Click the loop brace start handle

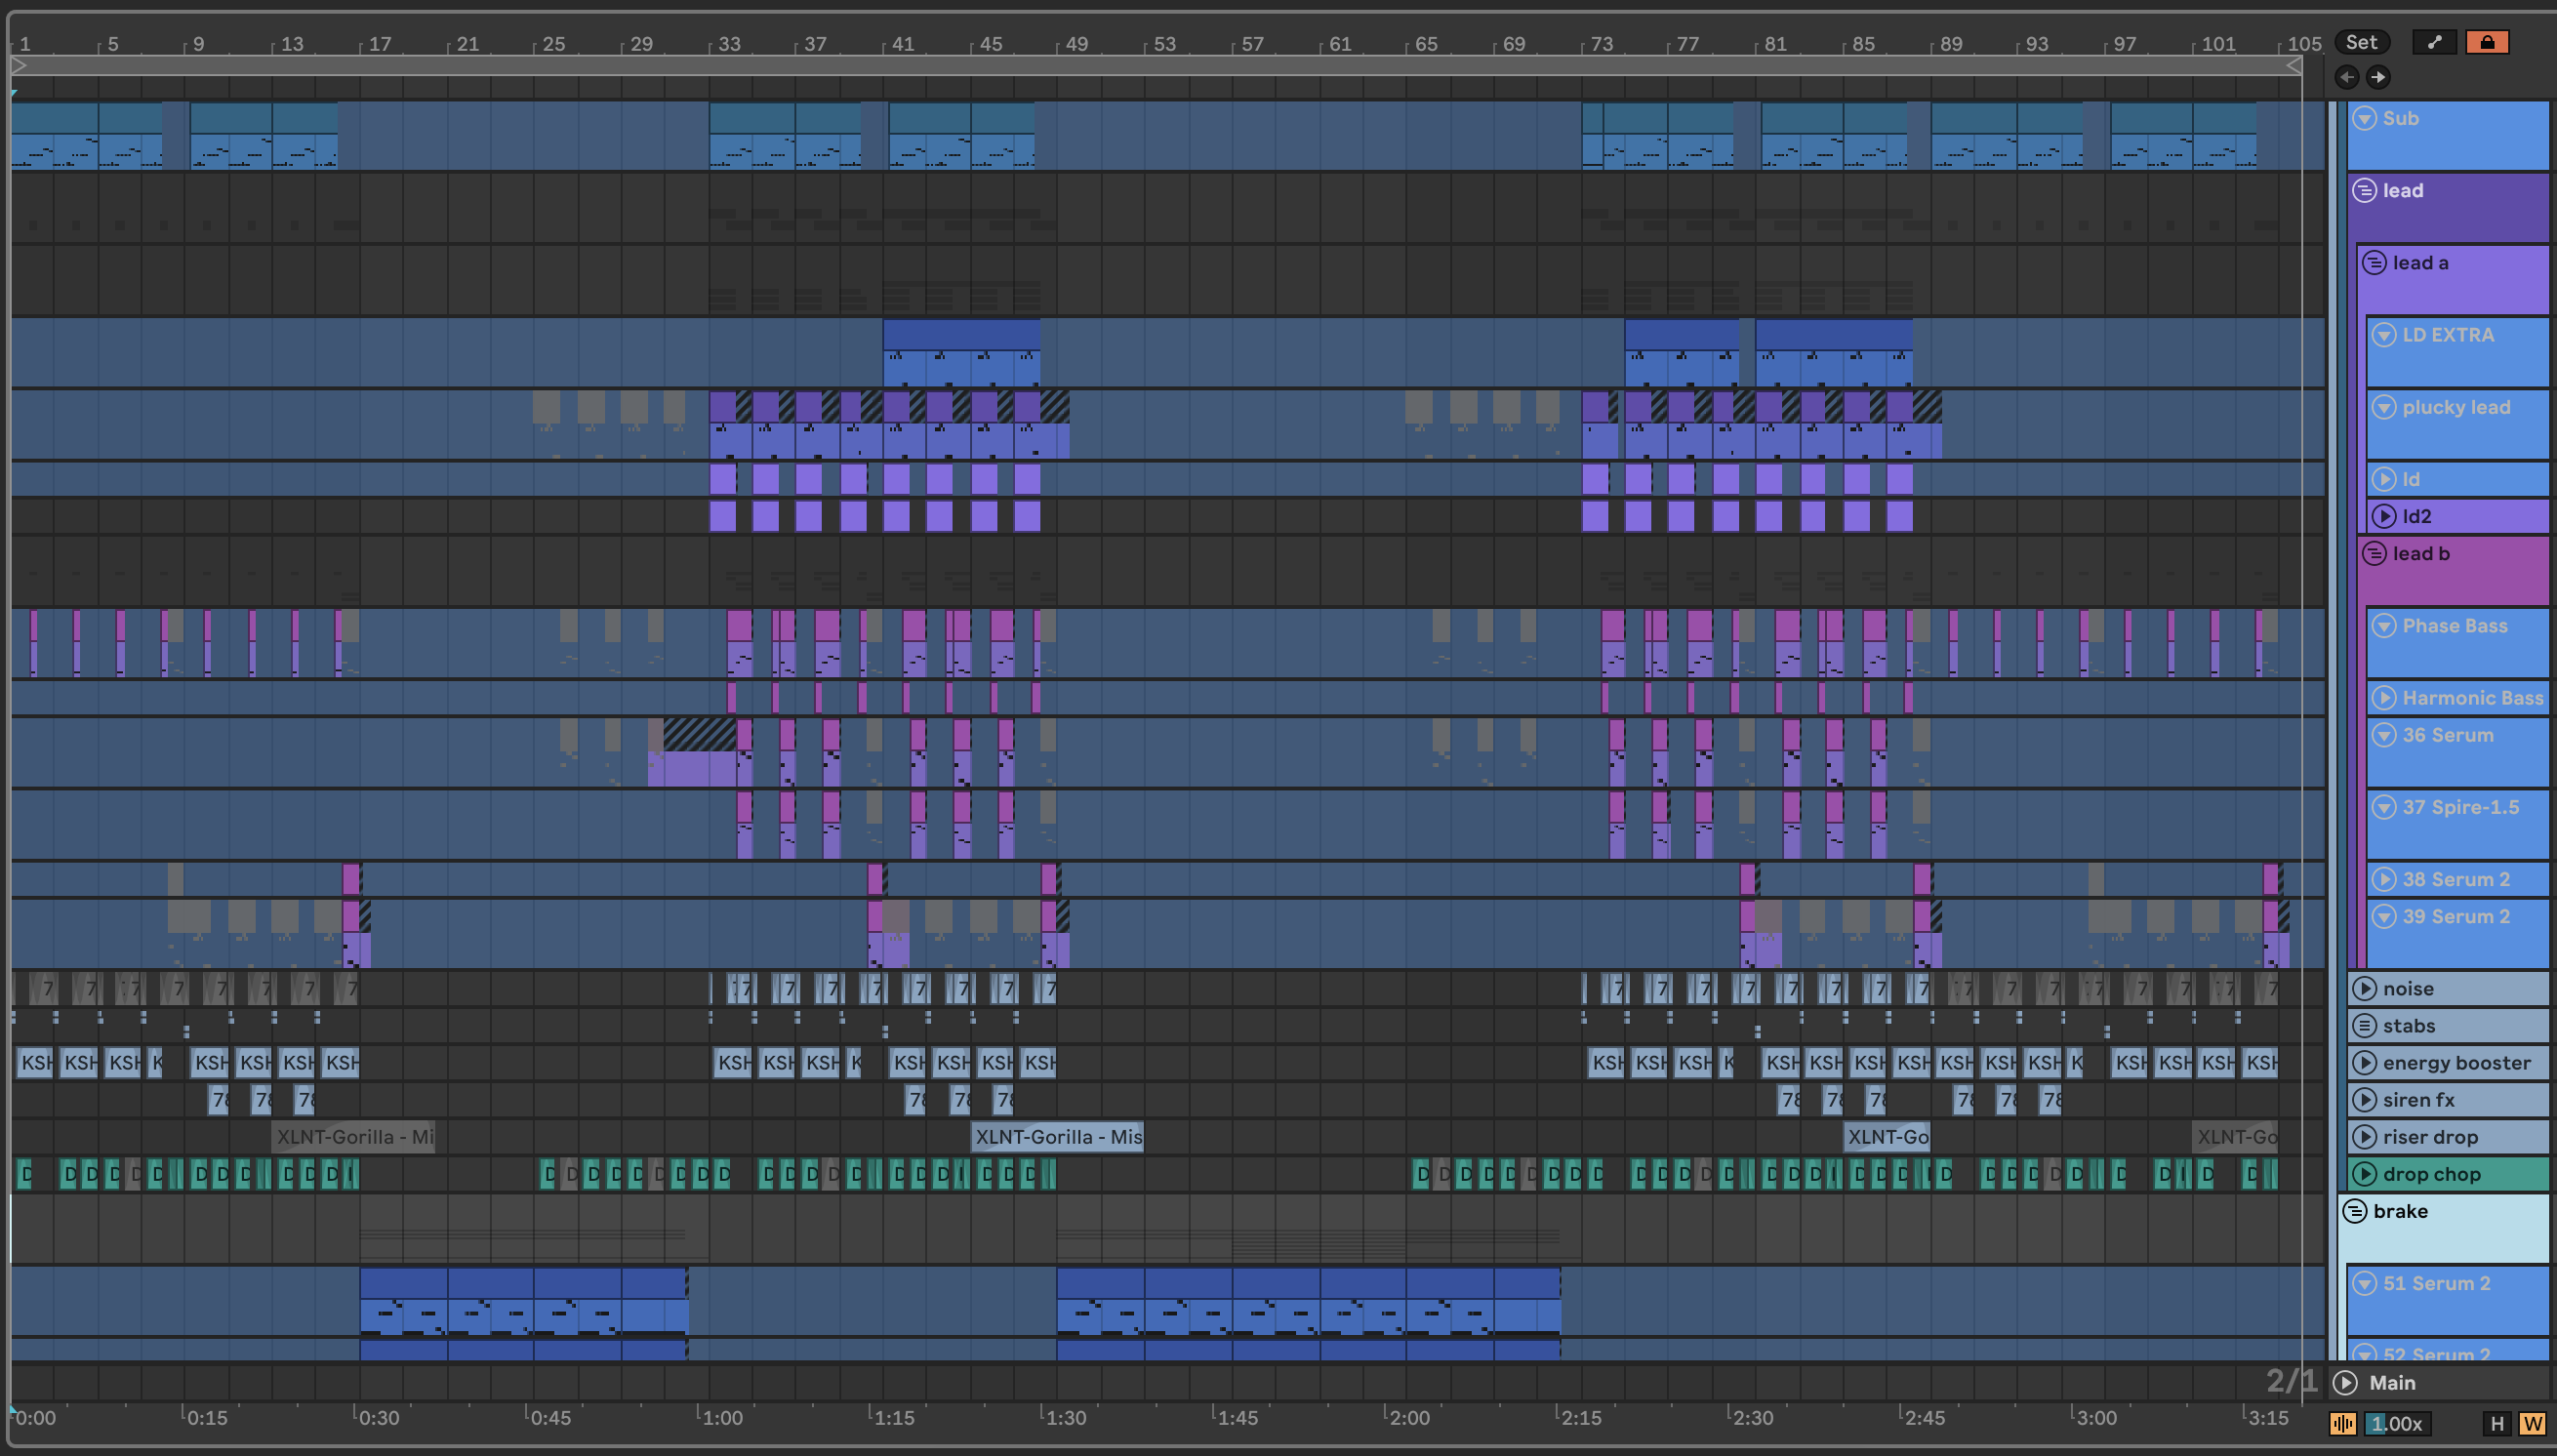pos(19,66)
